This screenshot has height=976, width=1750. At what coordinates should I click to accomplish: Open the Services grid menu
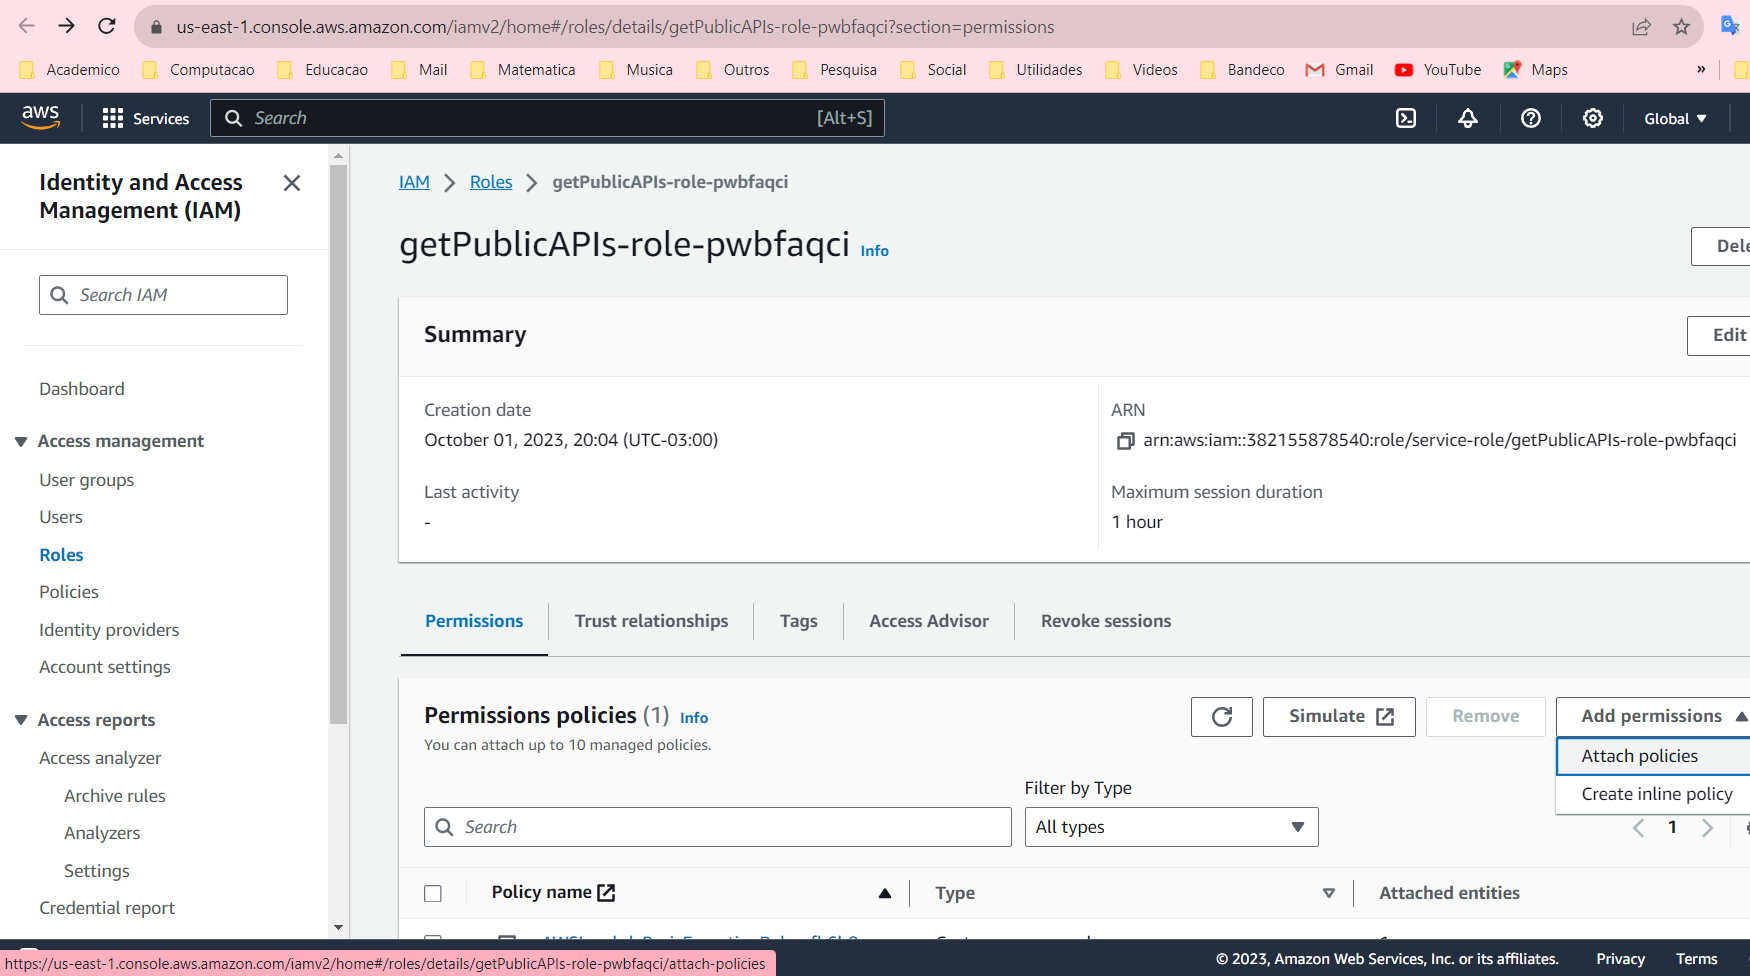point(146,118)
